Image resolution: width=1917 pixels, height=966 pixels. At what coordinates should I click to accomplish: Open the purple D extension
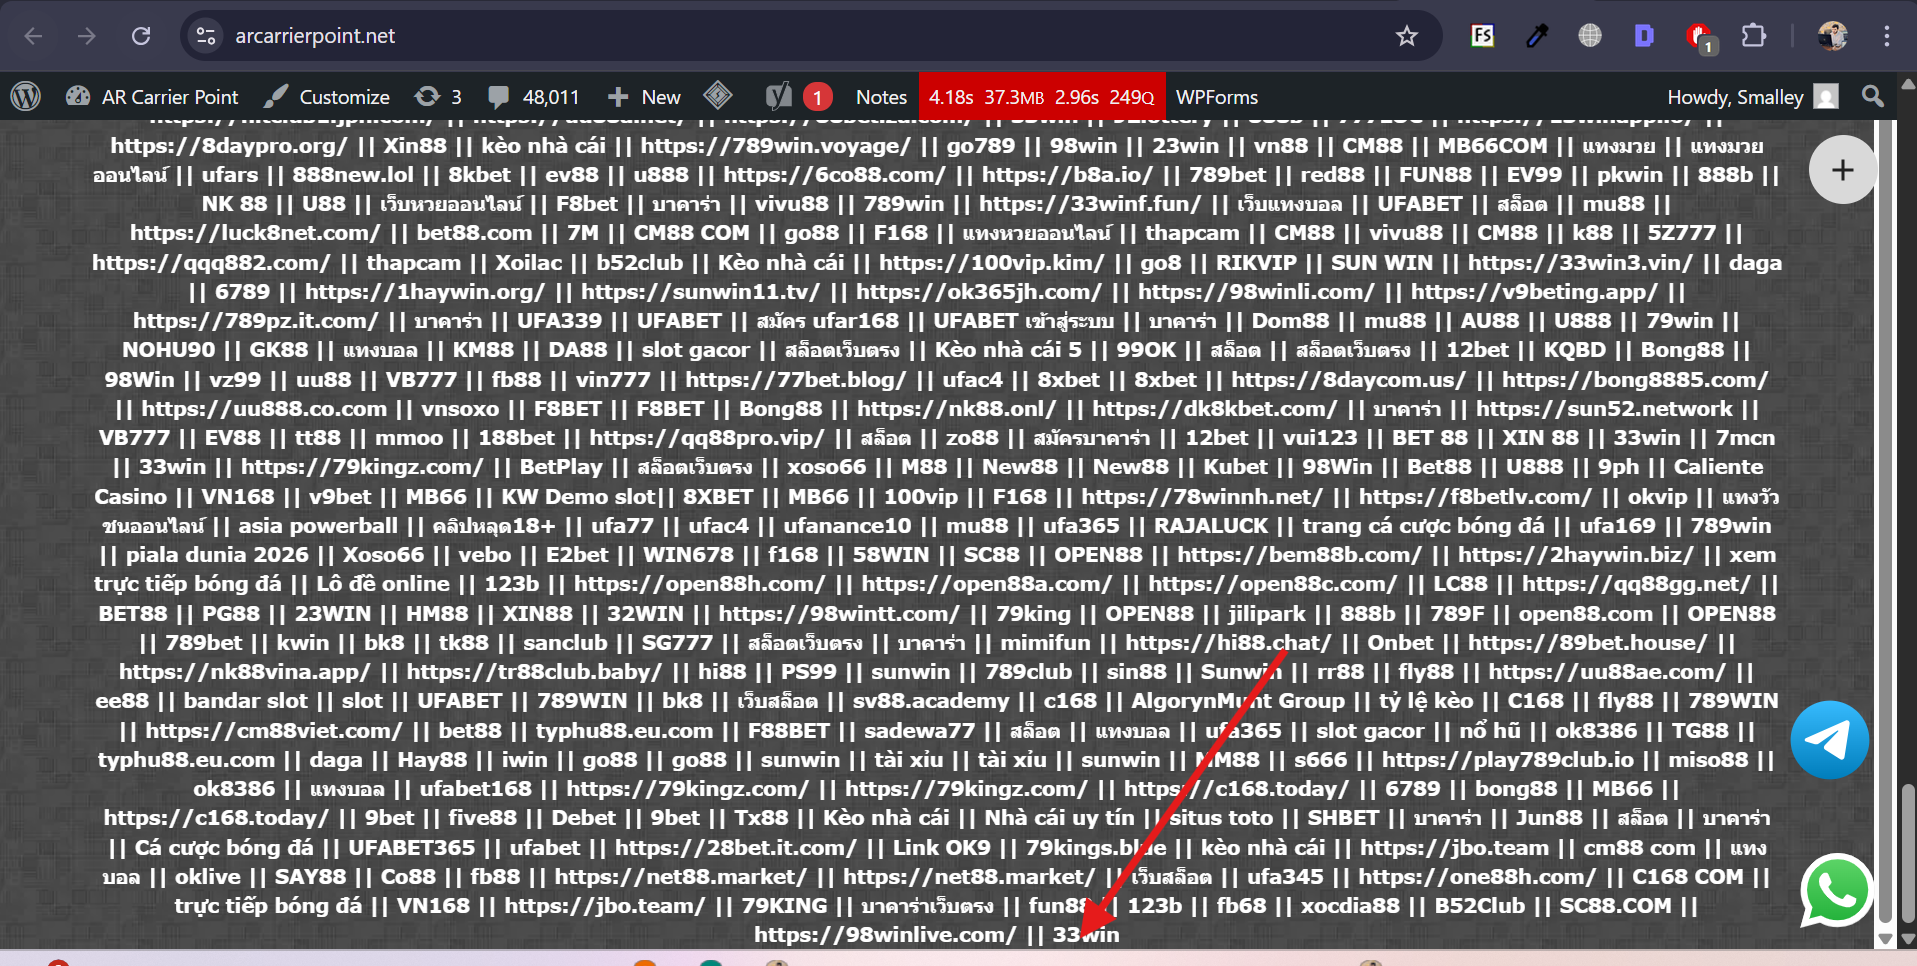1644,36
